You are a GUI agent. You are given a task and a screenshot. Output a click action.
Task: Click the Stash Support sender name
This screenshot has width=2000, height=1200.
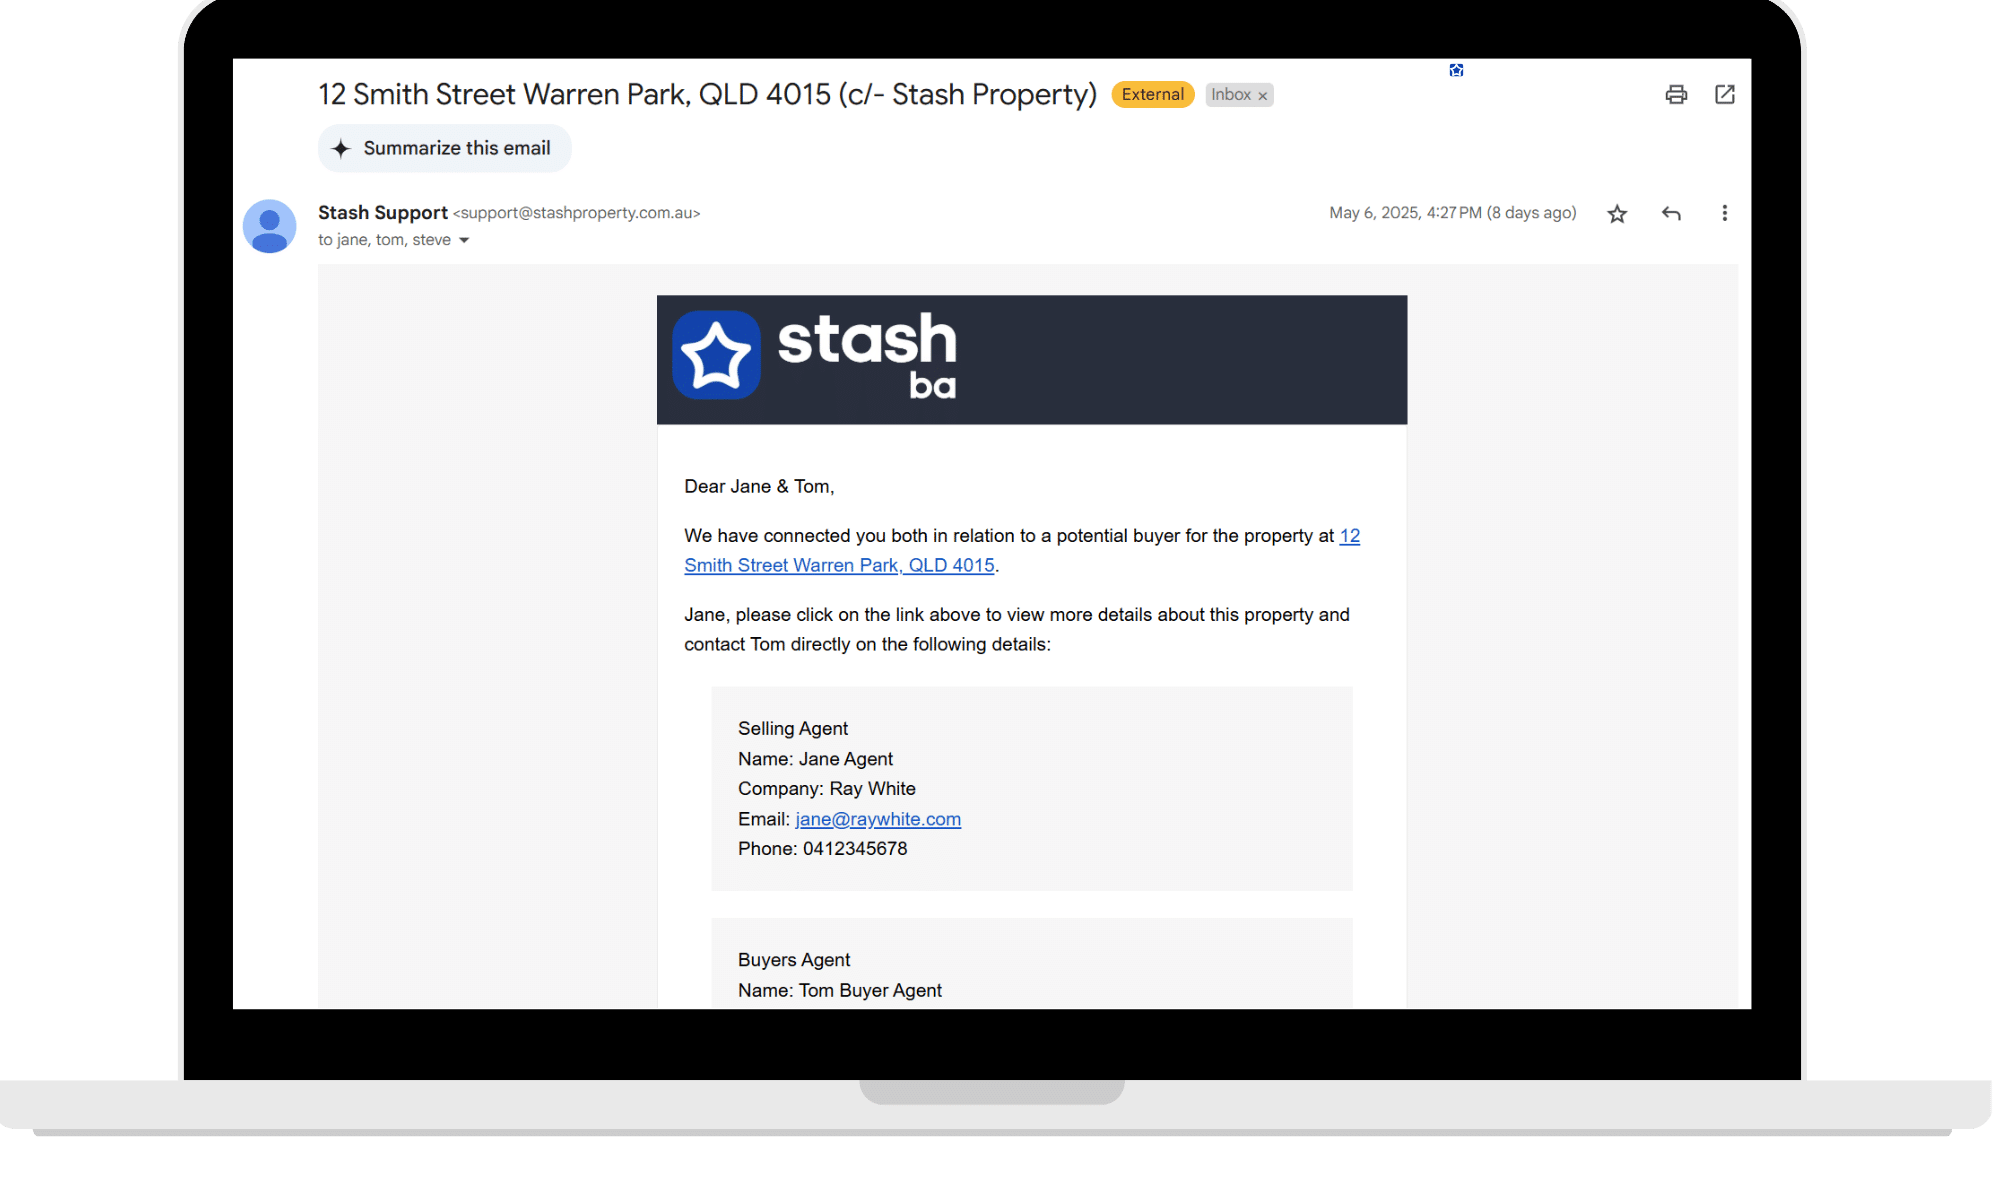coord(383,212)
